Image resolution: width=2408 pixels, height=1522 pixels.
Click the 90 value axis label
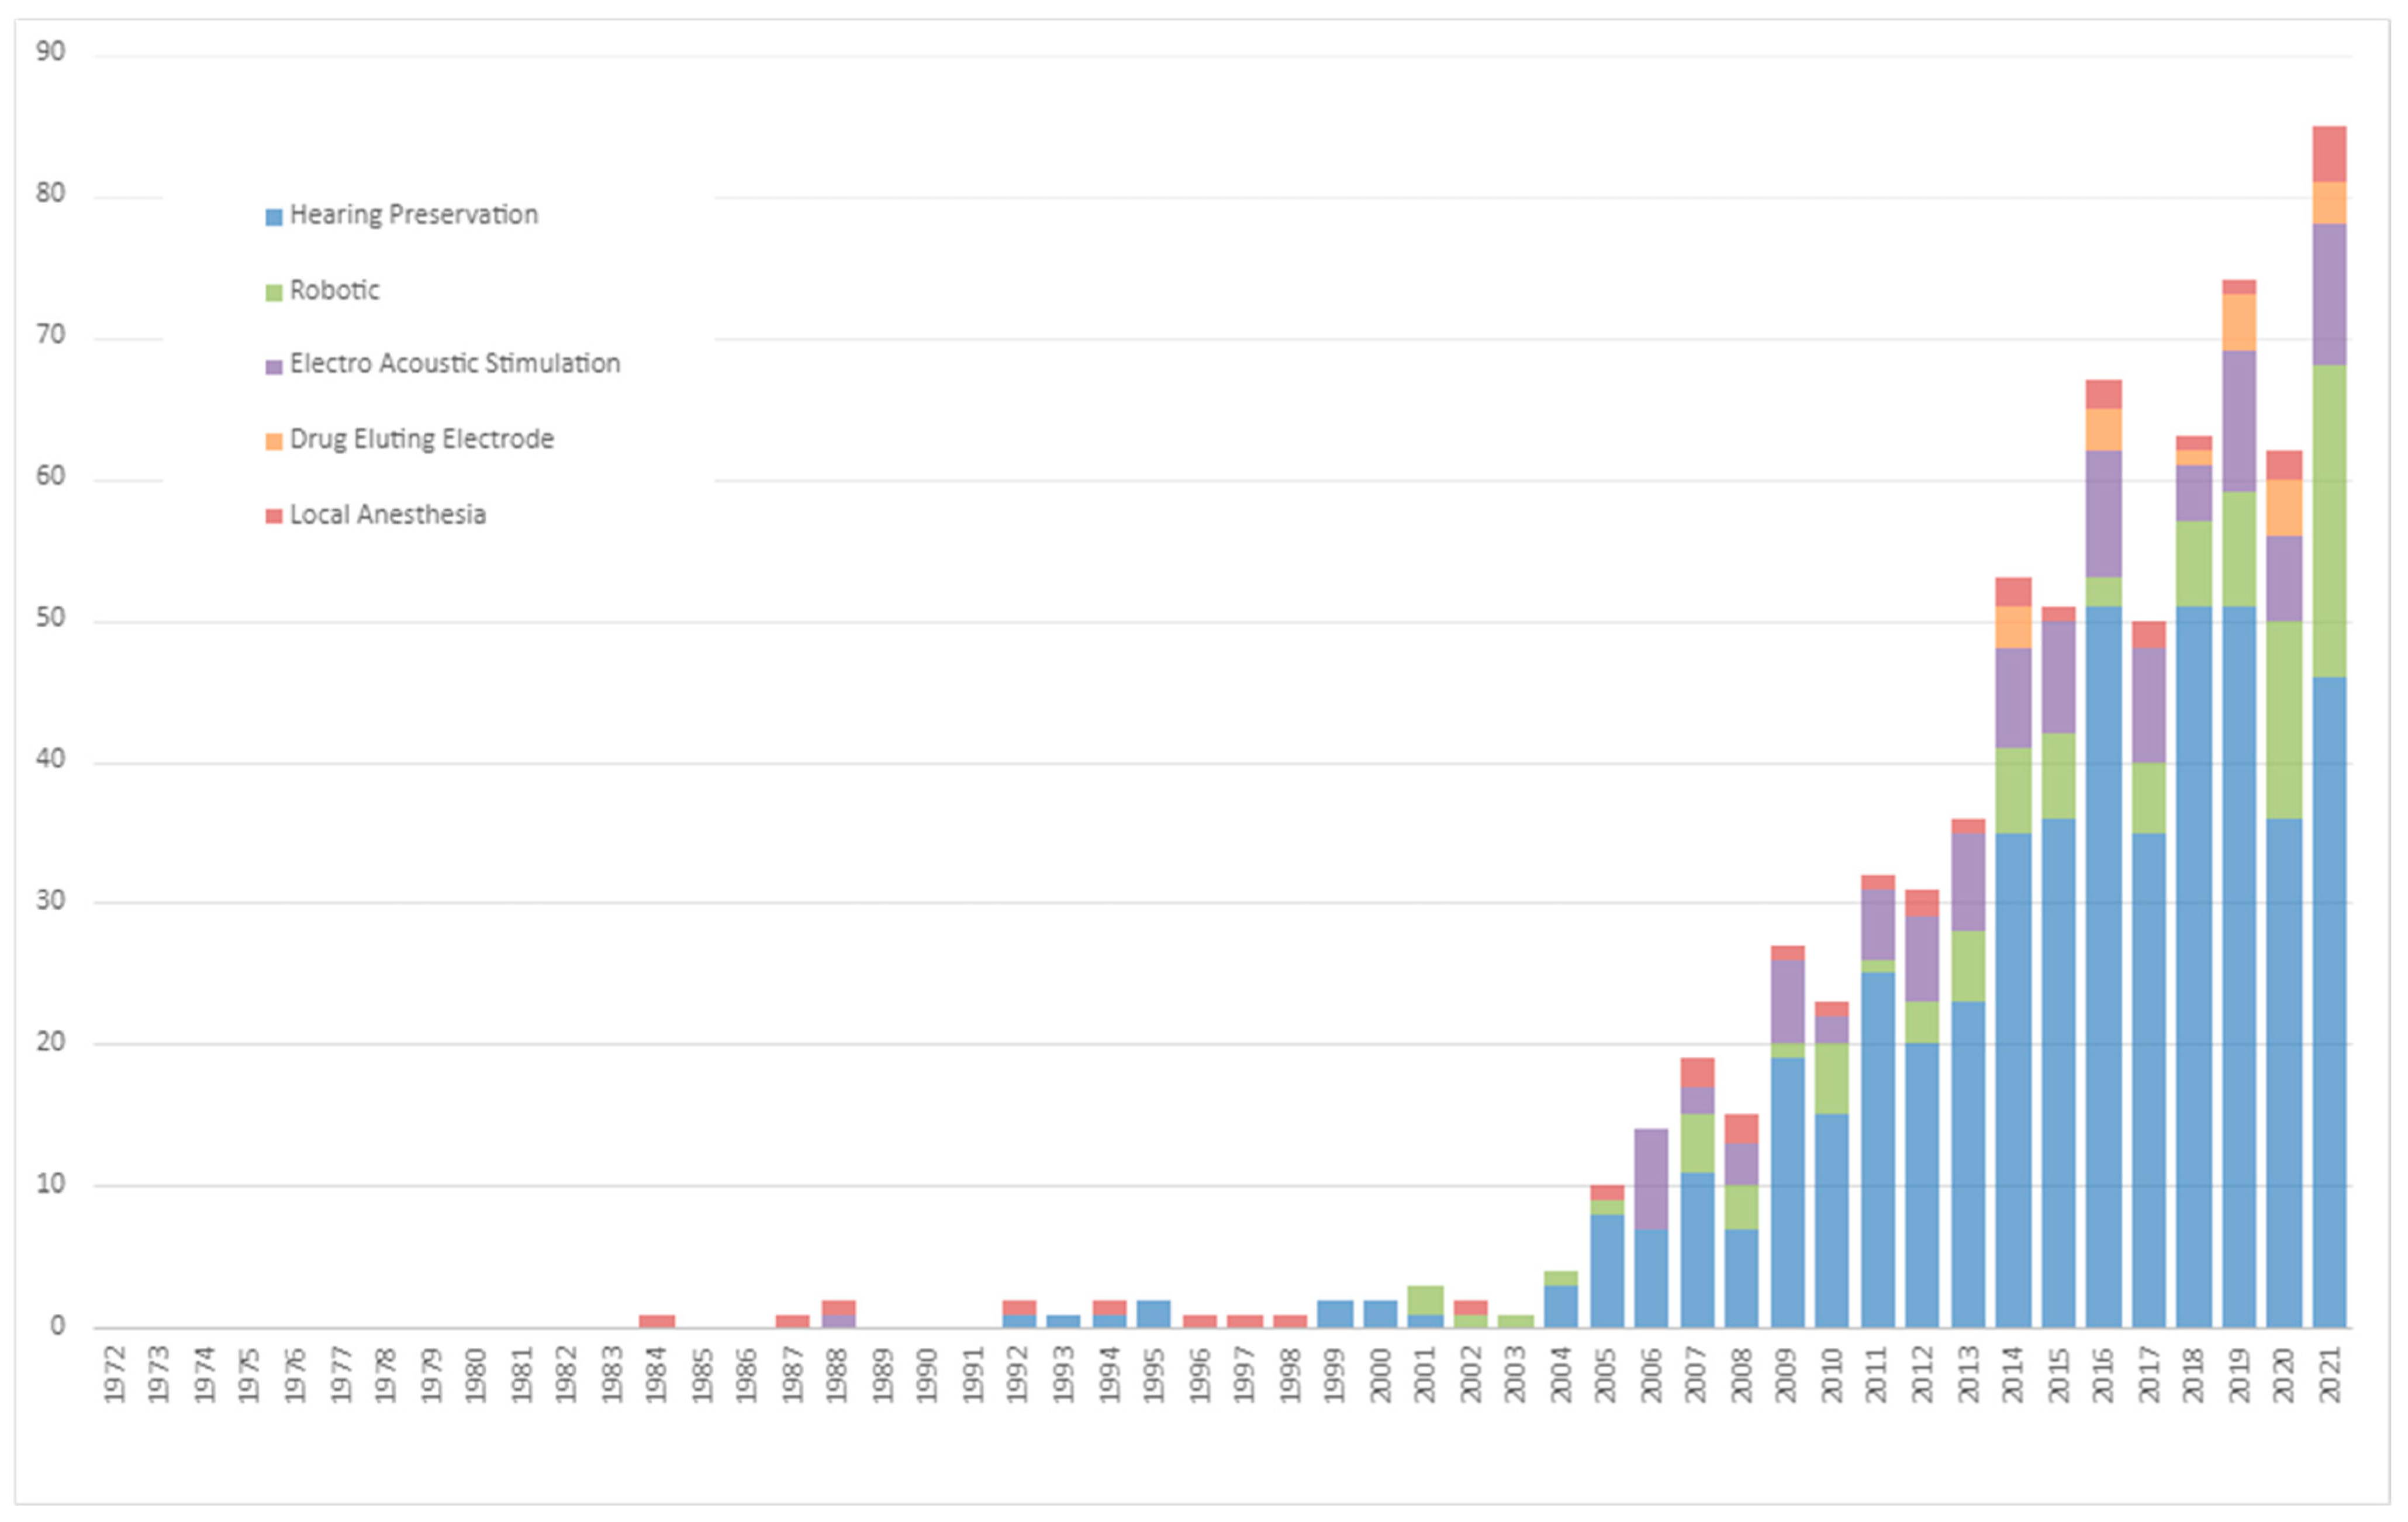(x=51, y=52)
